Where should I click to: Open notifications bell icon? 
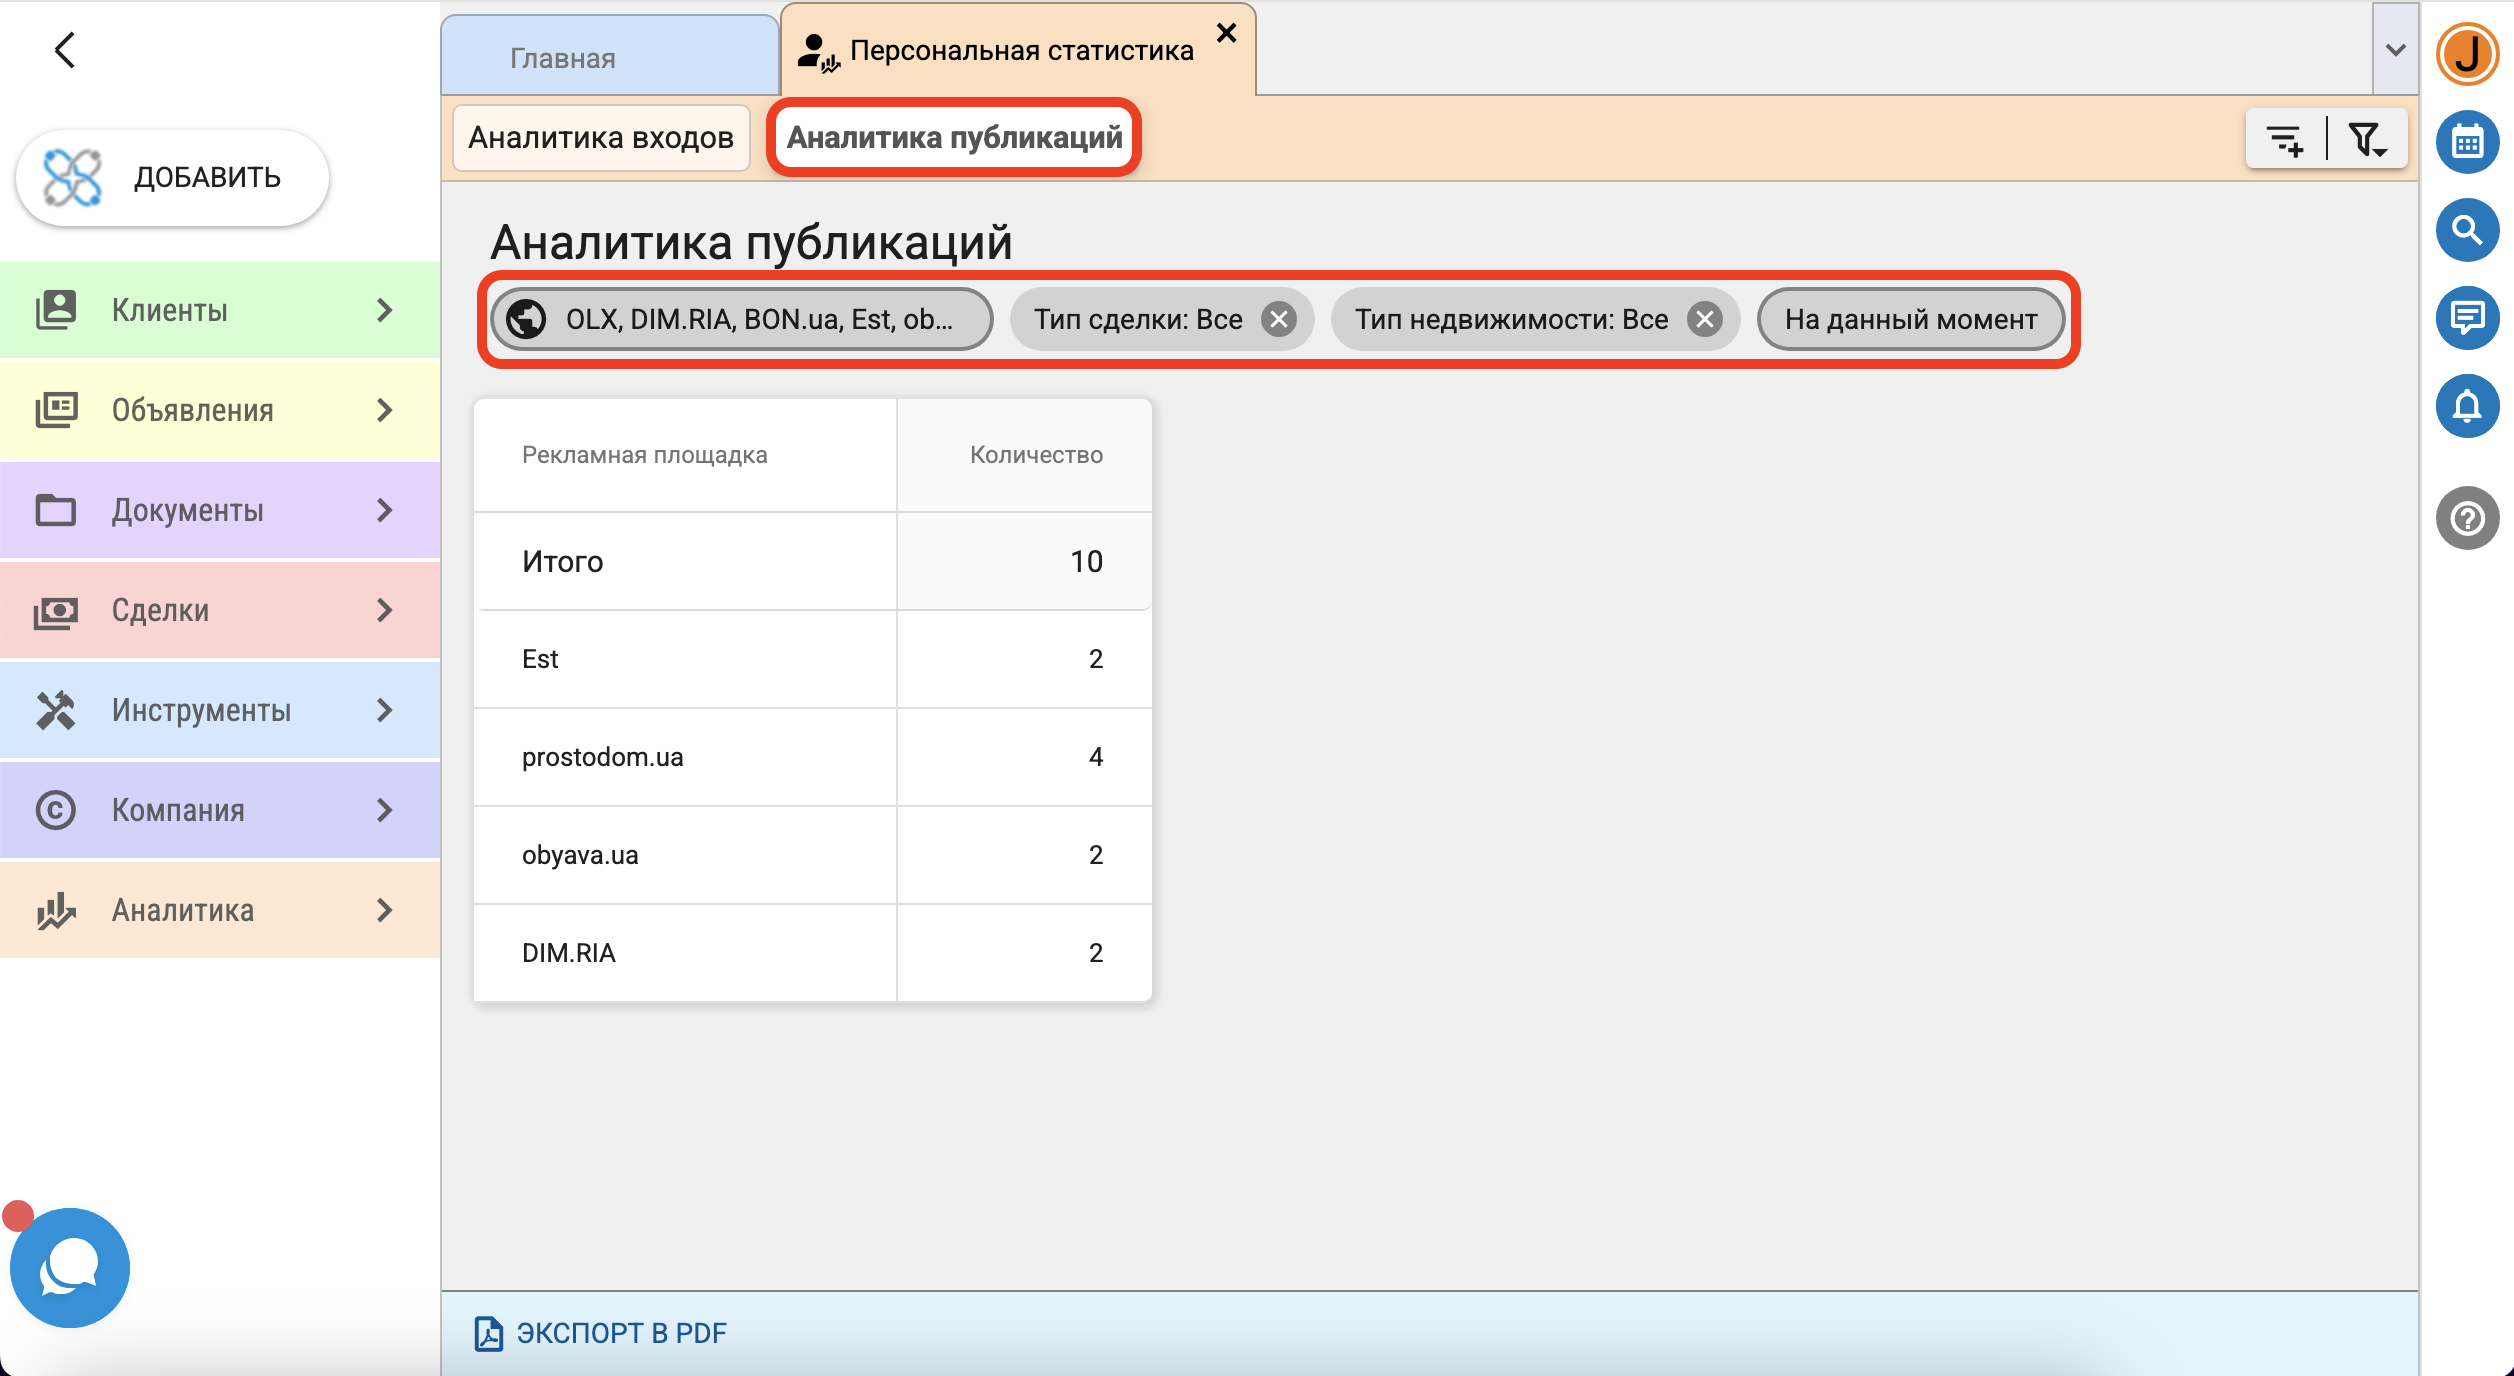(2467, 406)
